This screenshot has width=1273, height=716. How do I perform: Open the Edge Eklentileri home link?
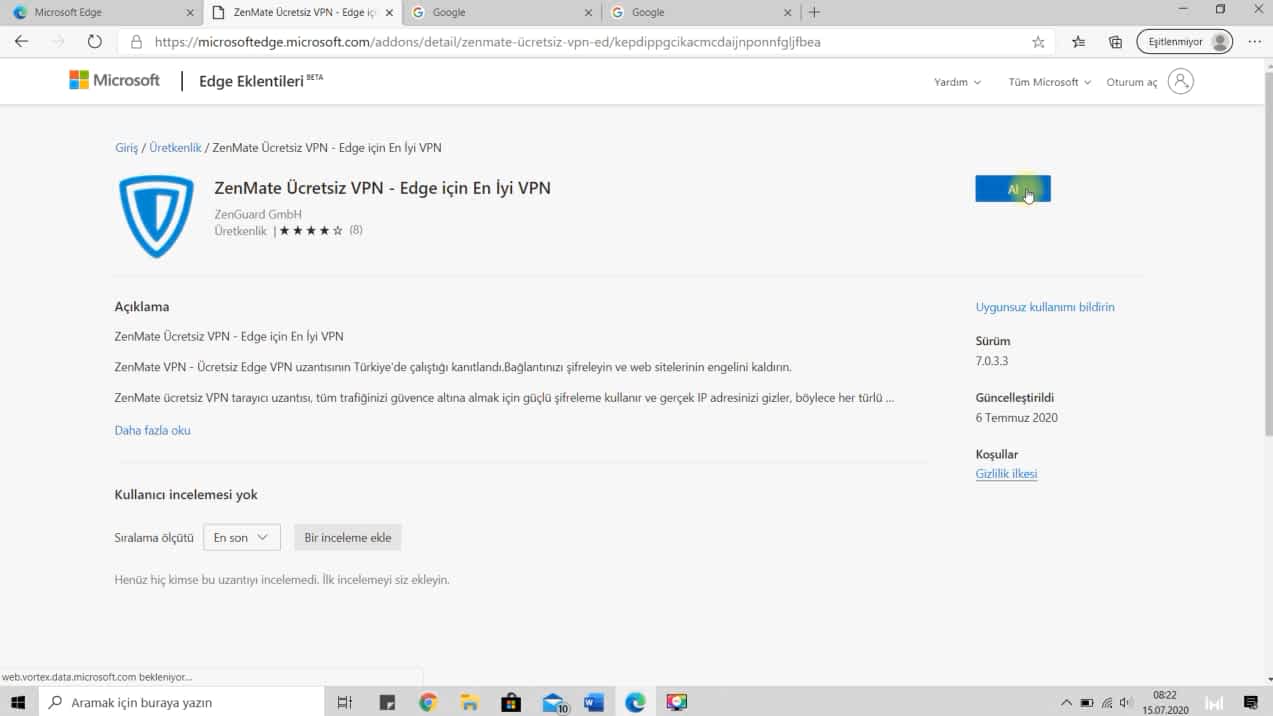tap(260, 81)
